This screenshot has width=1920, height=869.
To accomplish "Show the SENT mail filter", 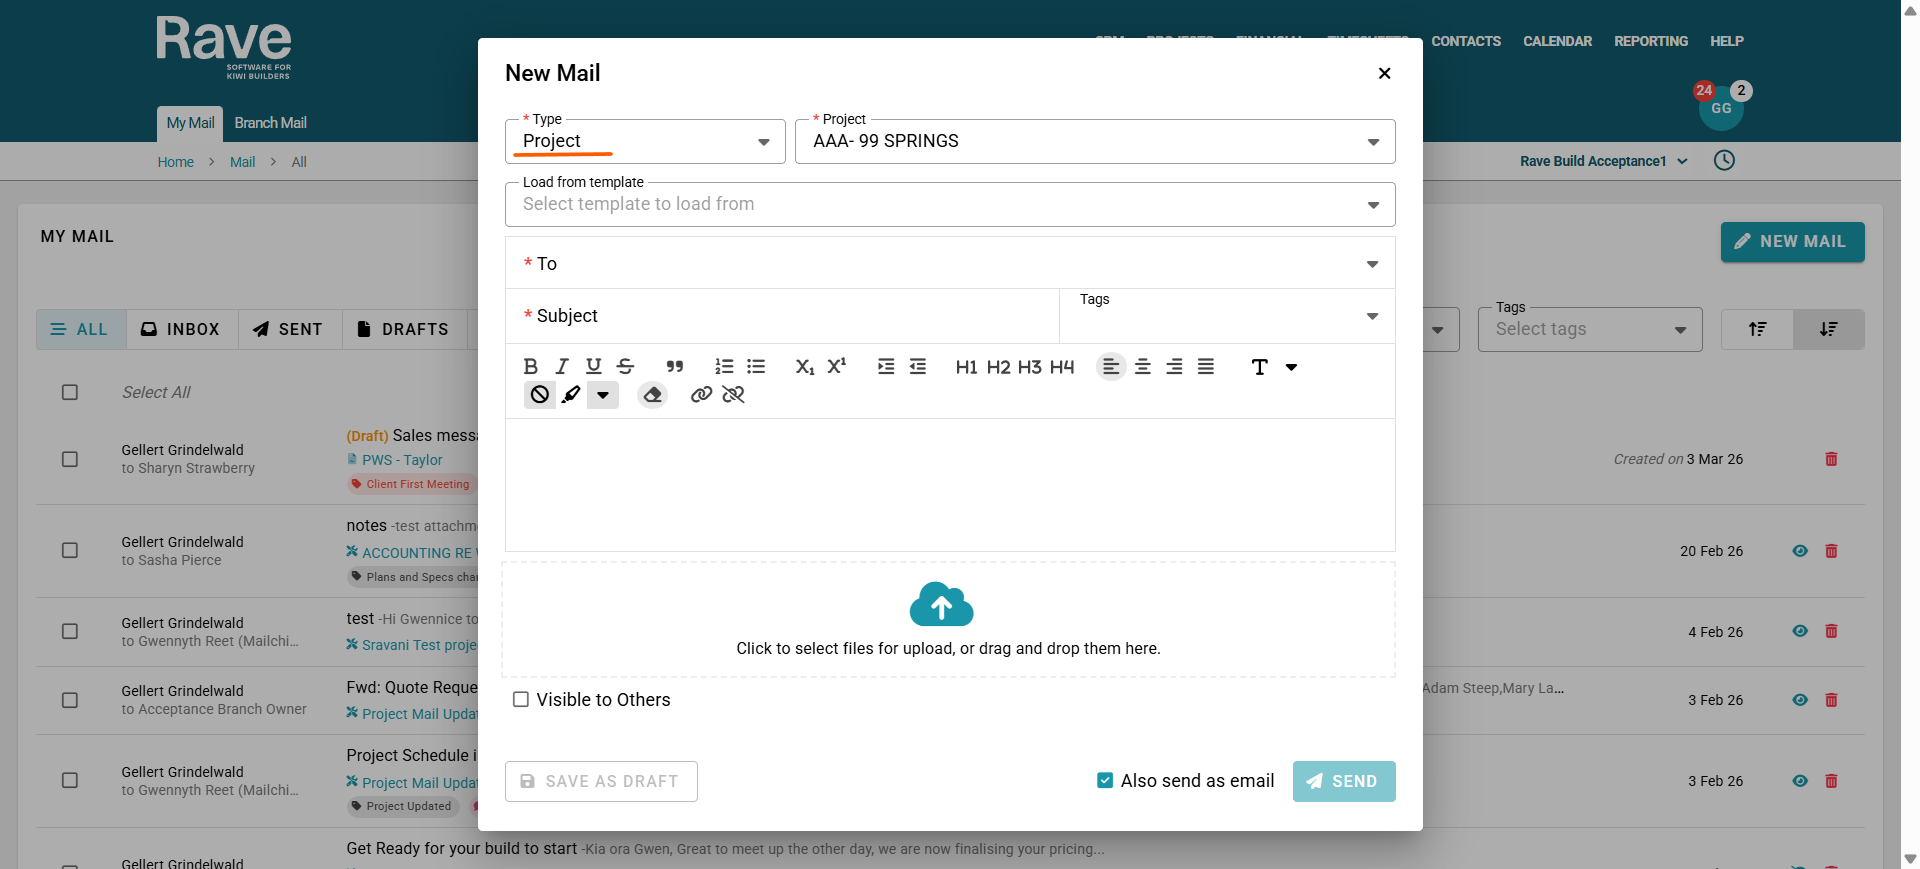I will click(290, 329).
